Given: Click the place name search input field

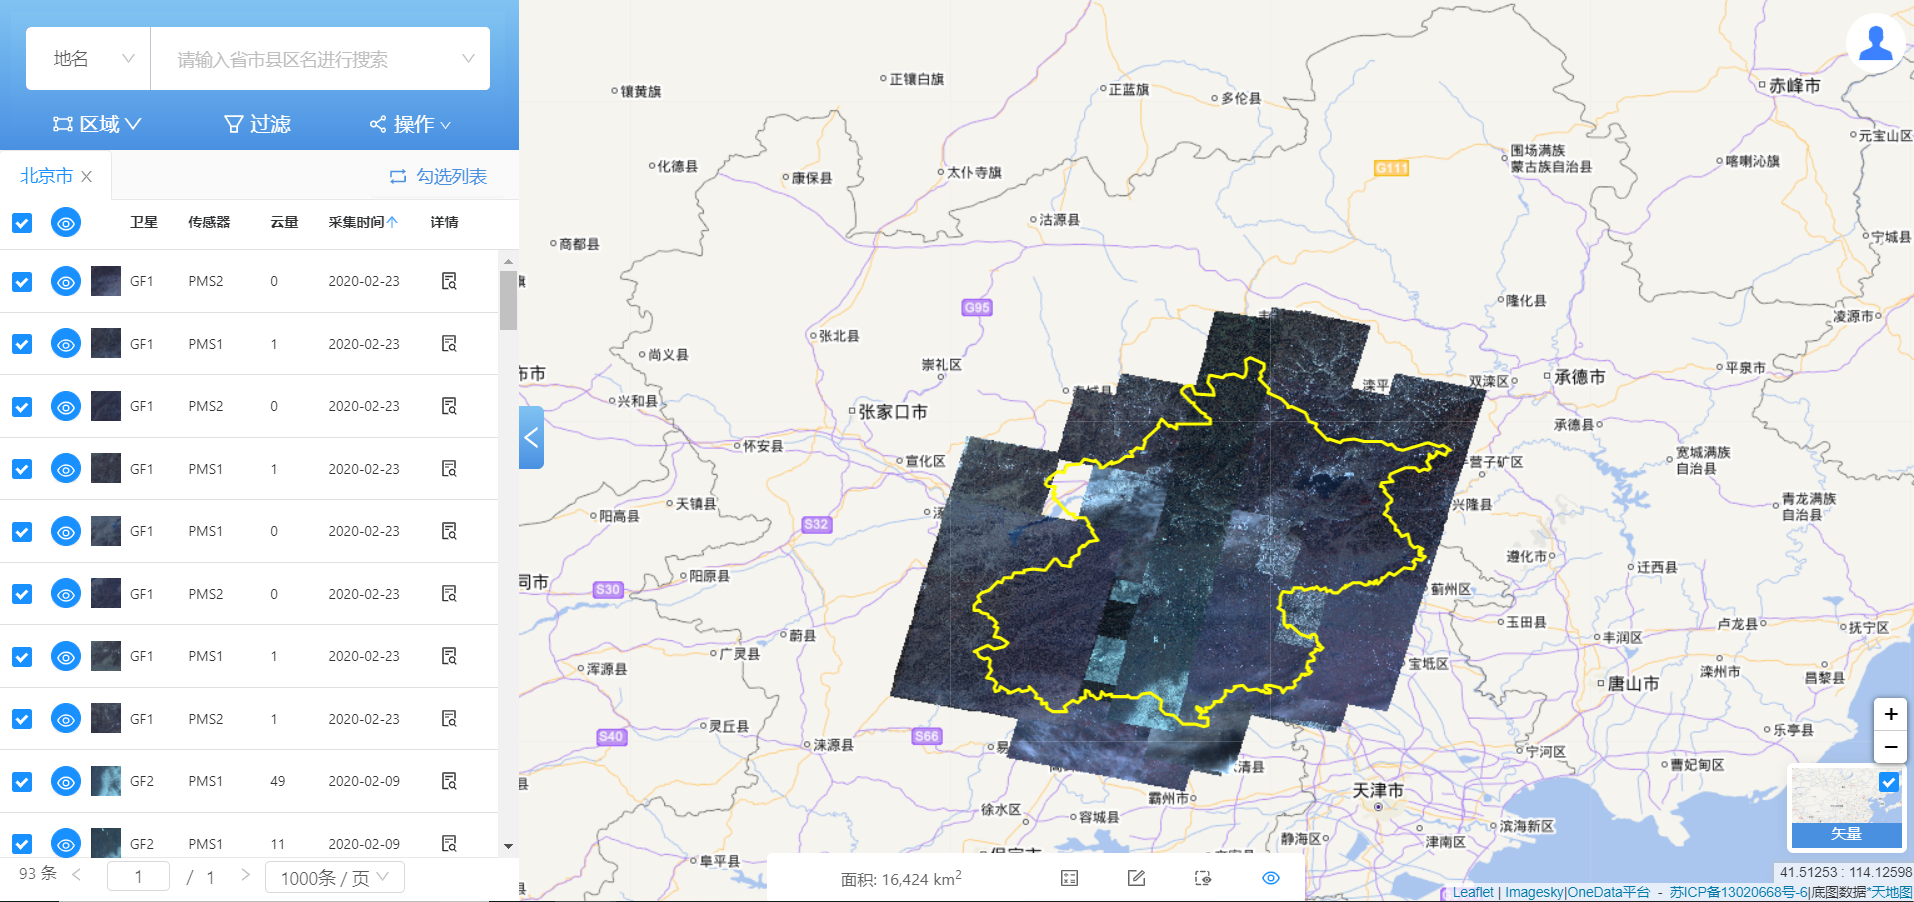Looking at the screenshot, I should (x=310, y=59).
